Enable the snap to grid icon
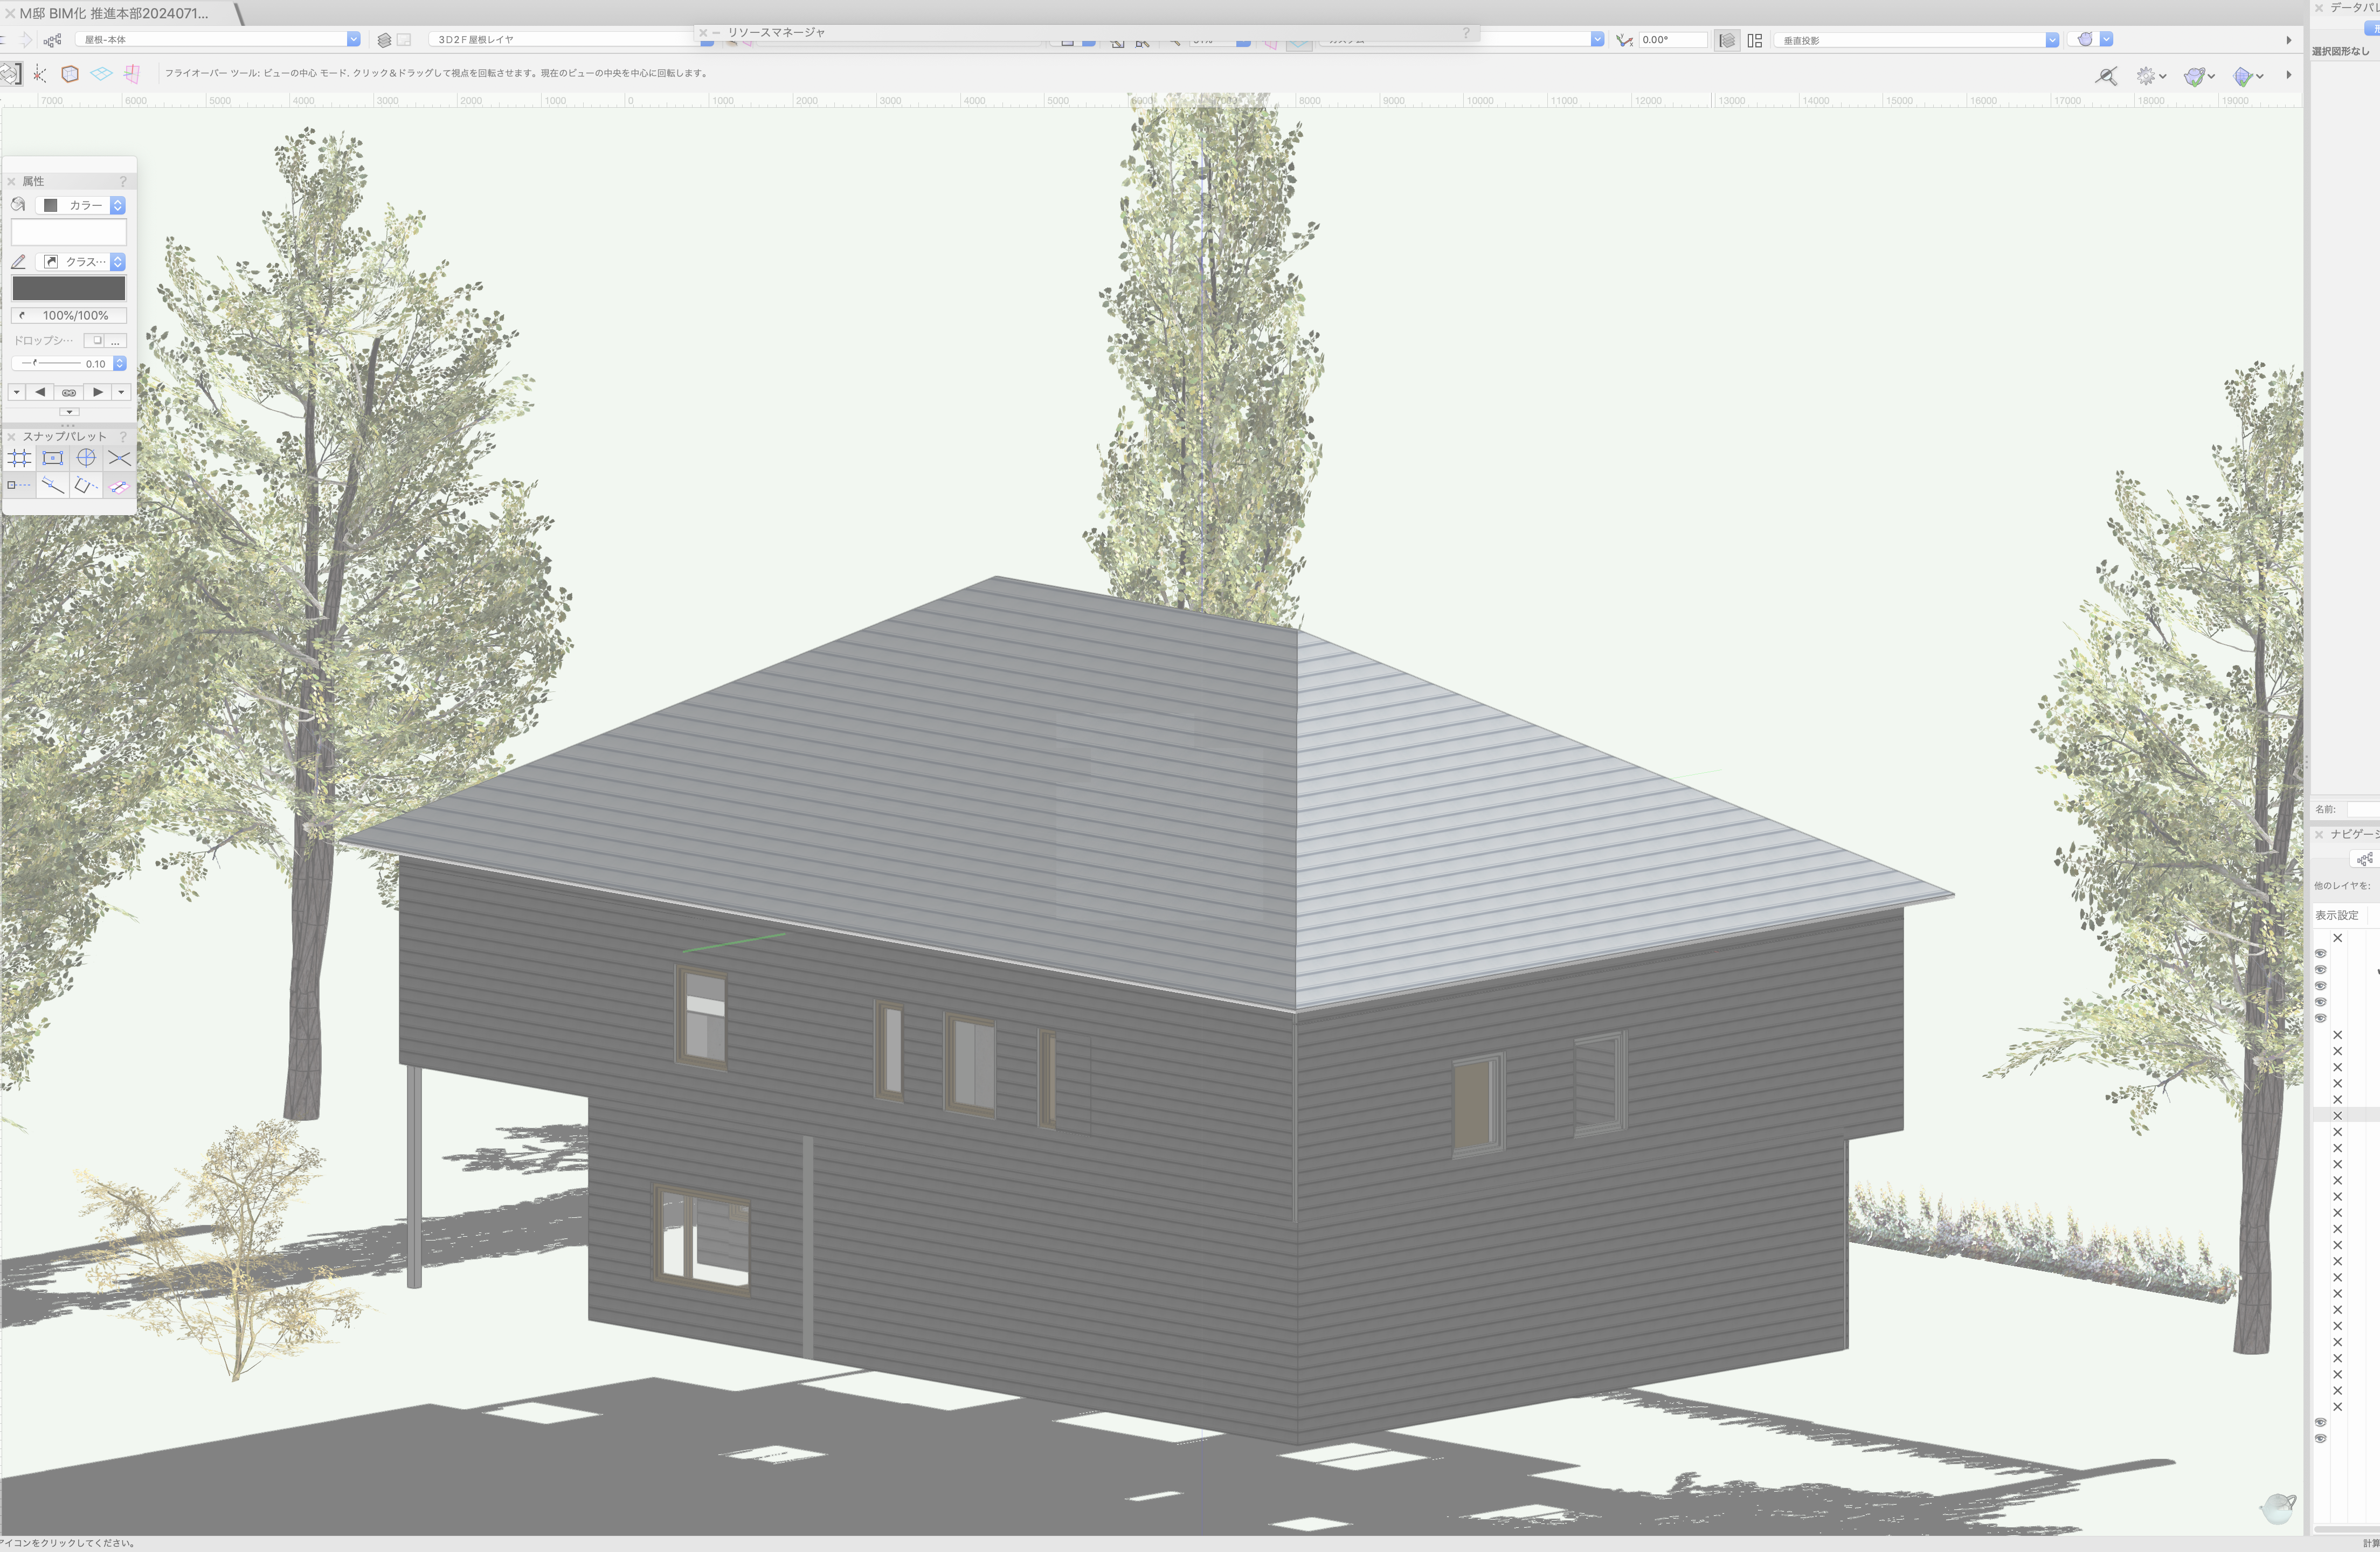 (x=20, y=458)
